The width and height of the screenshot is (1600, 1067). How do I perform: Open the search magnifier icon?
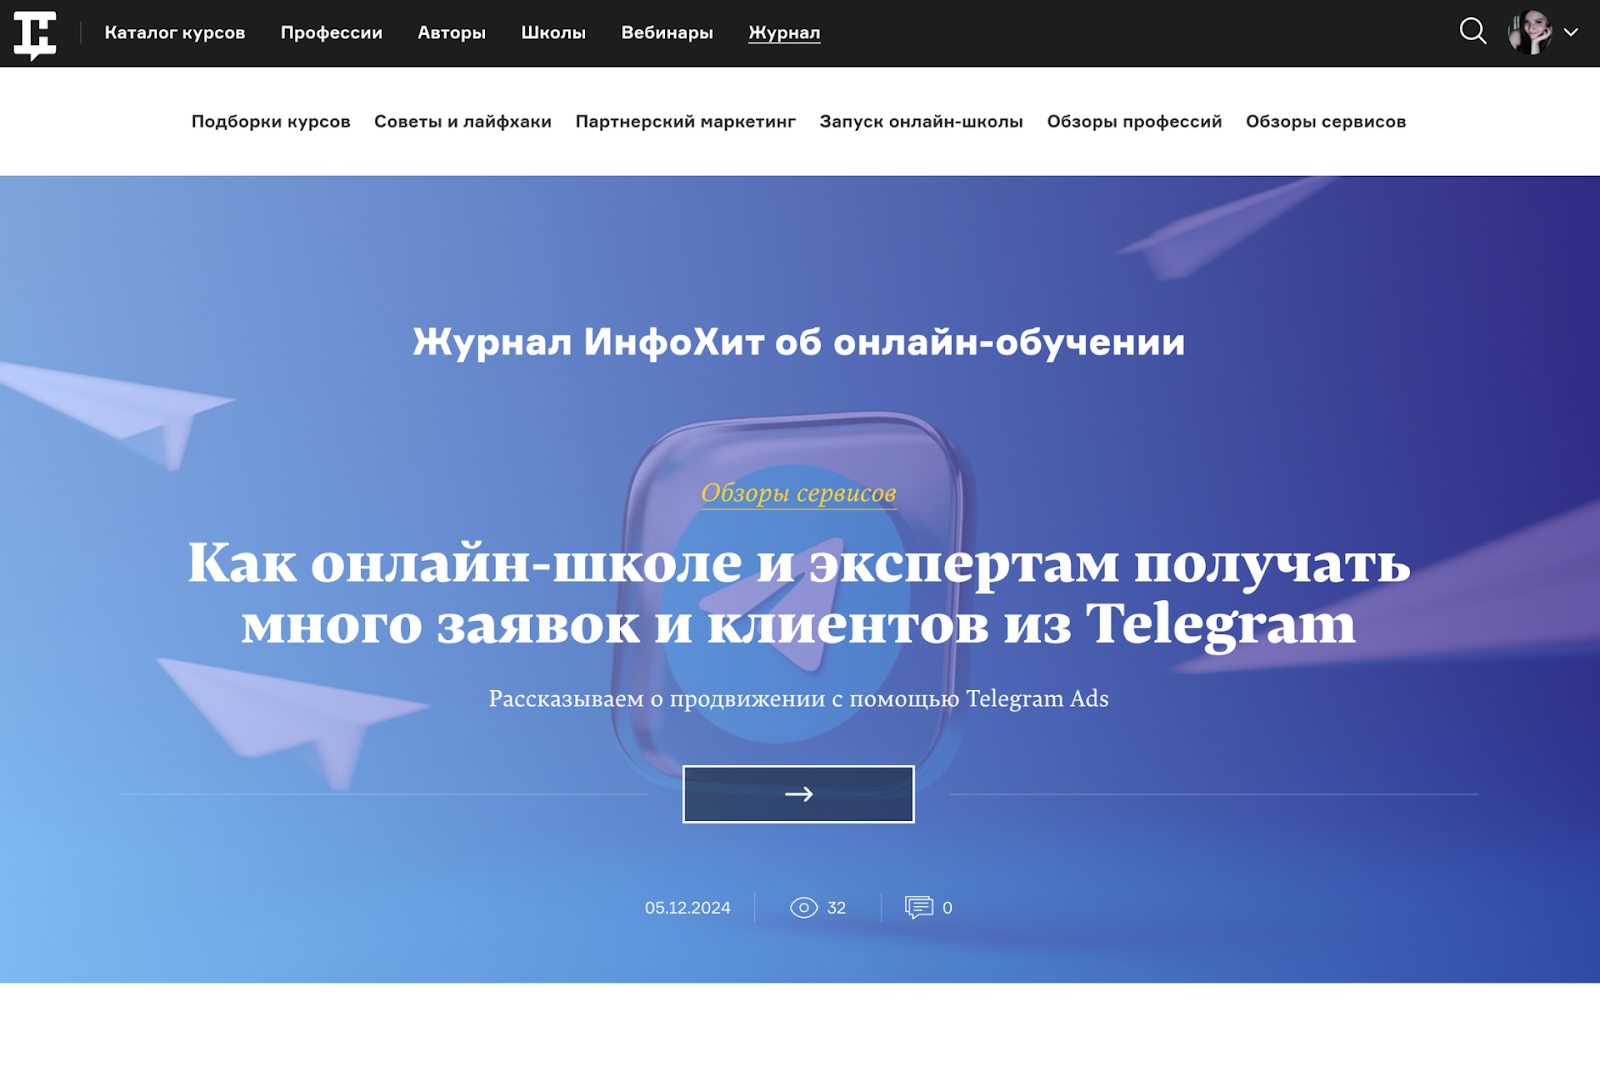point(1472,32)
